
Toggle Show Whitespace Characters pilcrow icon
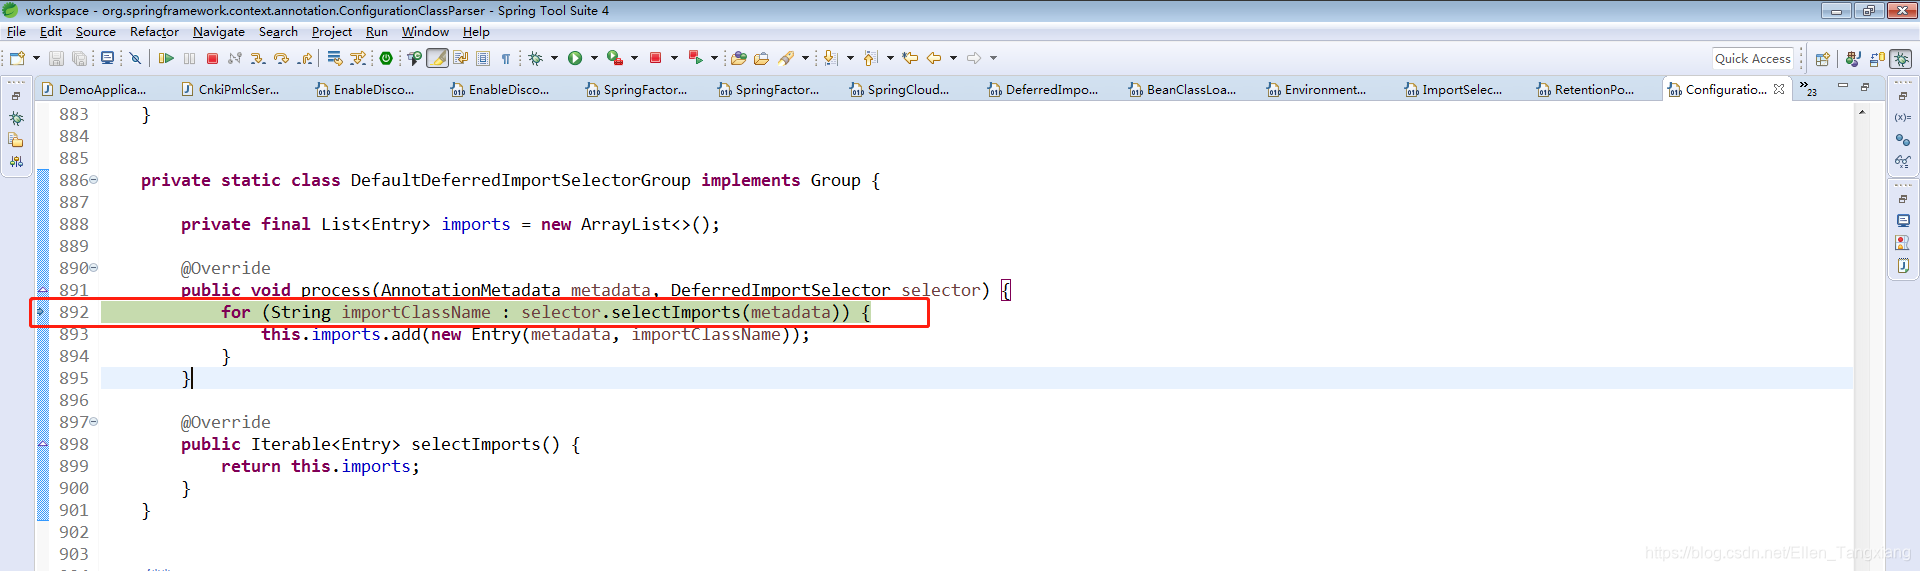tap(506, 58)
